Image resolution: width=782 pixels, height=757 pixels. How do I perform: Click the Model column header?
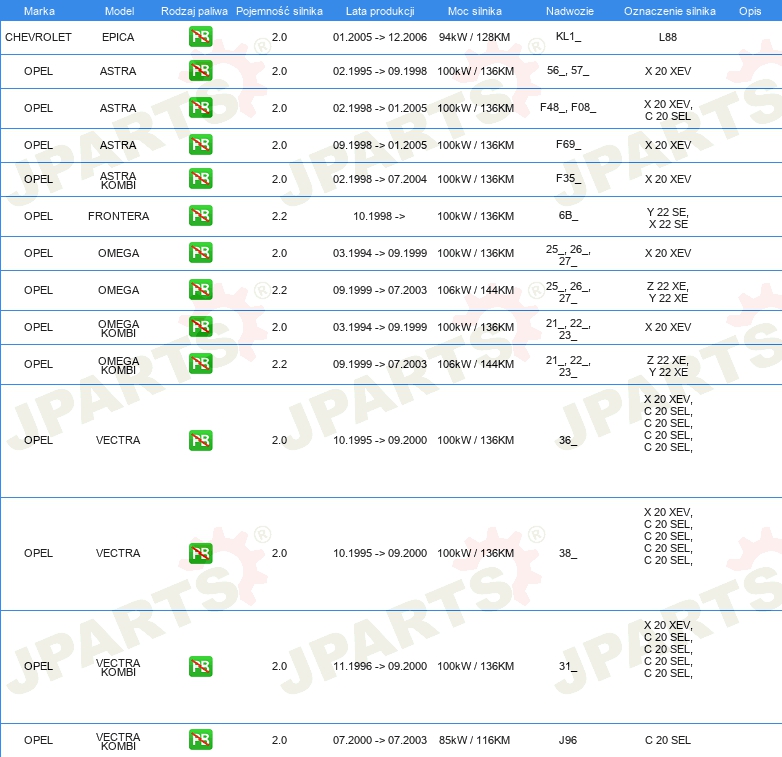pos(118,11)
